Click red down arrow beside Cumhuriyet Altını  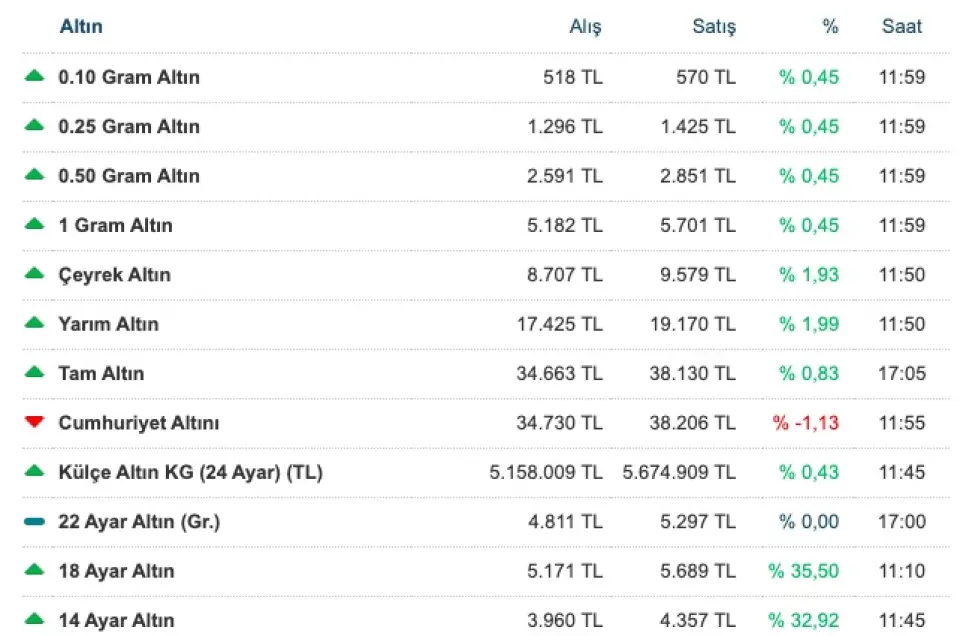(35, 422)
